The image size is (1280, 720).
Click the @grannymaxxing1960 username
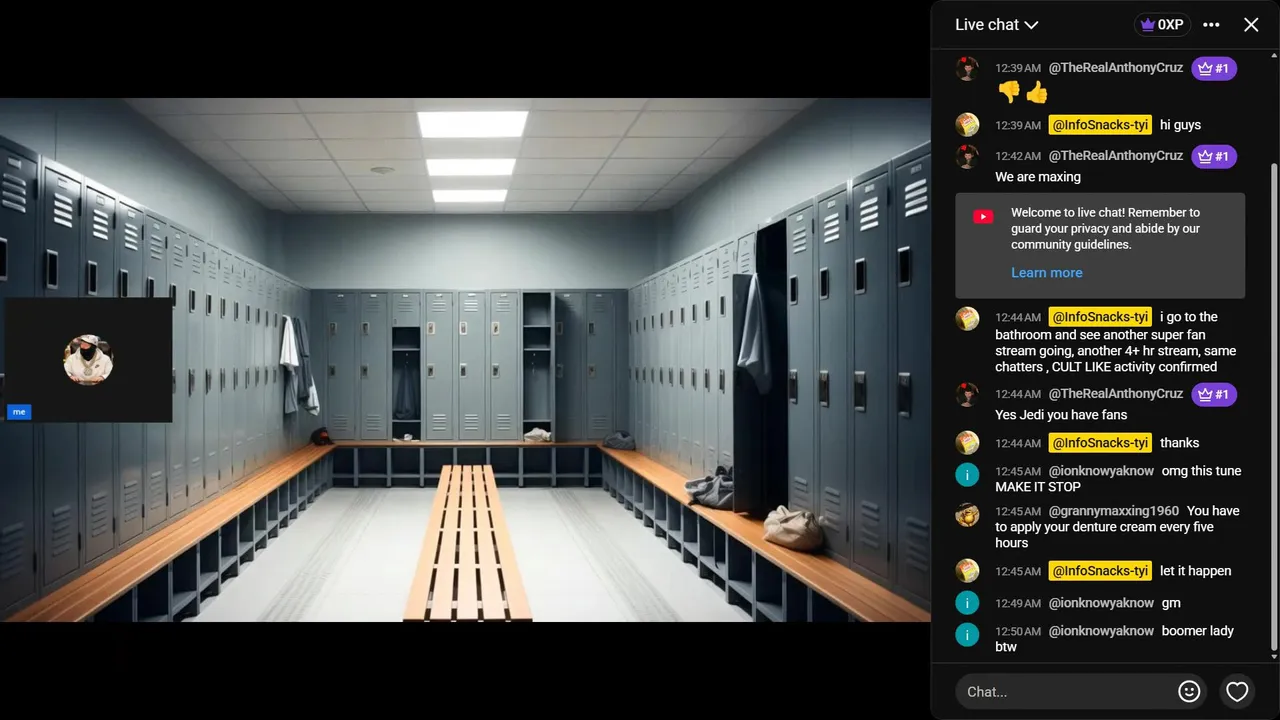click(x=1114, y=511)
